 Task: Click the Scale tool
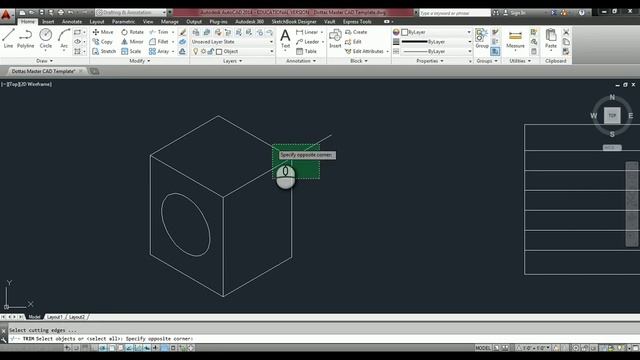point(131,51)
